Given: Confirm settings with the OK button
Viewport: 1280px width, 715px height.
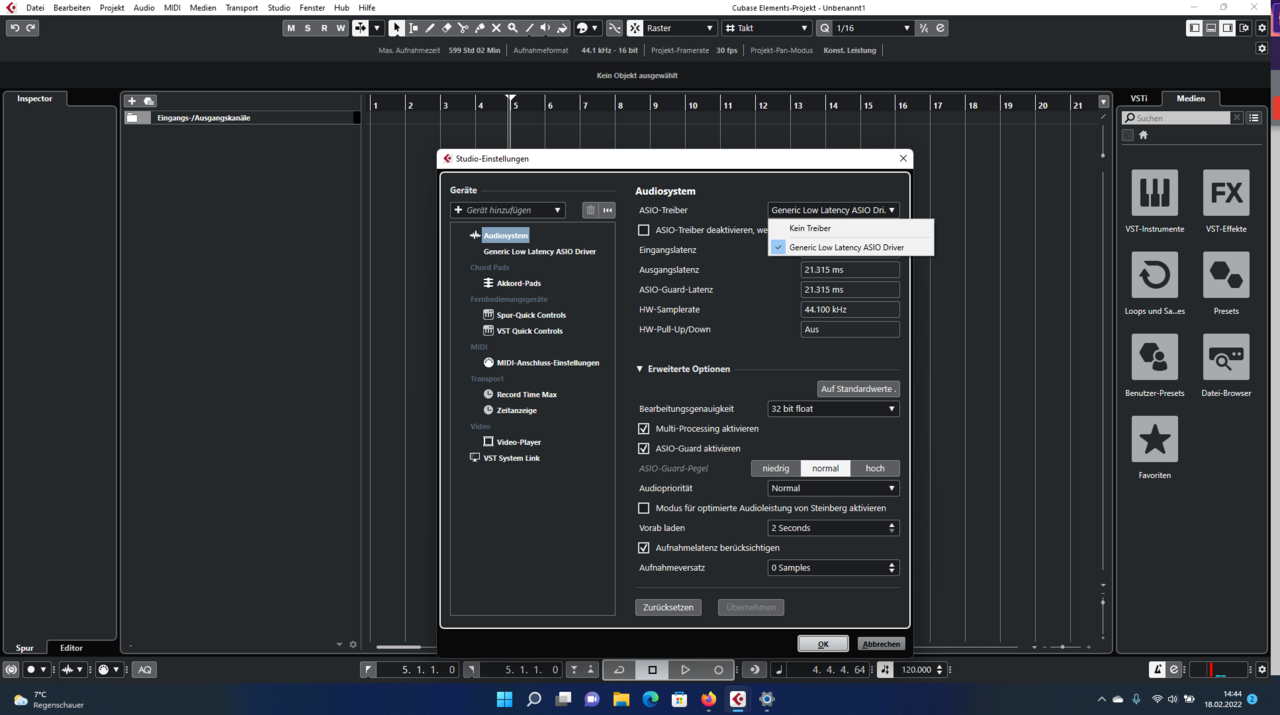Looking at the screenshot, I should click(x=822, y=644).
